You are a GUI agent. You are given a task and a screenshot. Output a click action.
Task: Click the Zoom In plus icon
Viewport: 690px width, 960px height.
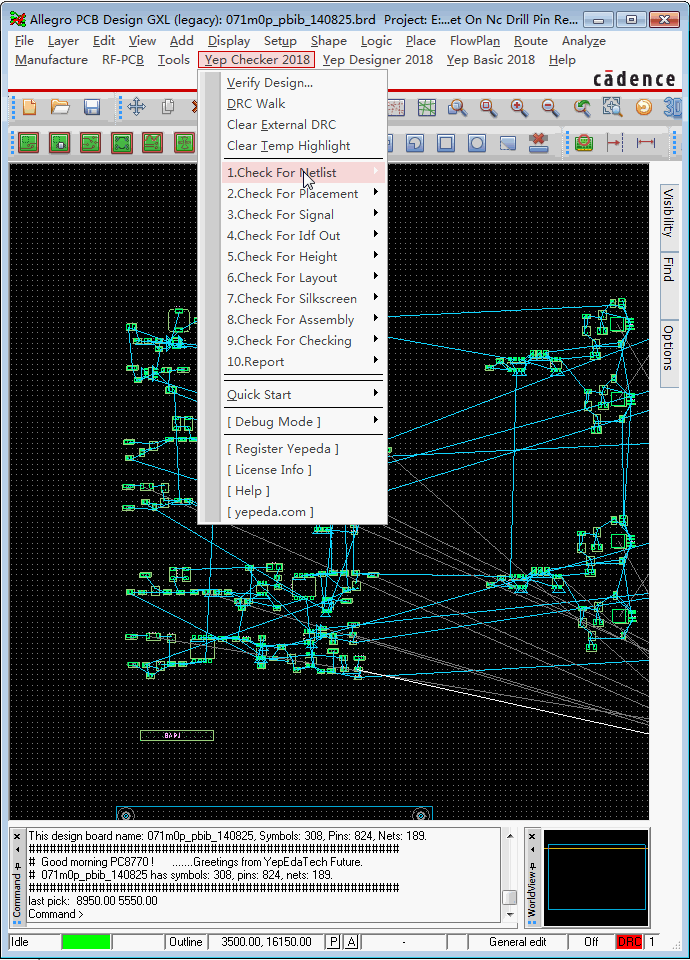pyautogui.click(x=519, y=108)
